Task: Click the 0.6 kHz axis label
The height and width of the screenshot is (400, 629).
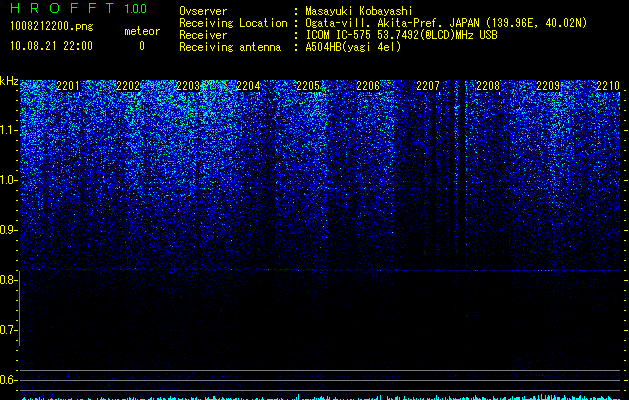Action: click(x=8, y=380)
